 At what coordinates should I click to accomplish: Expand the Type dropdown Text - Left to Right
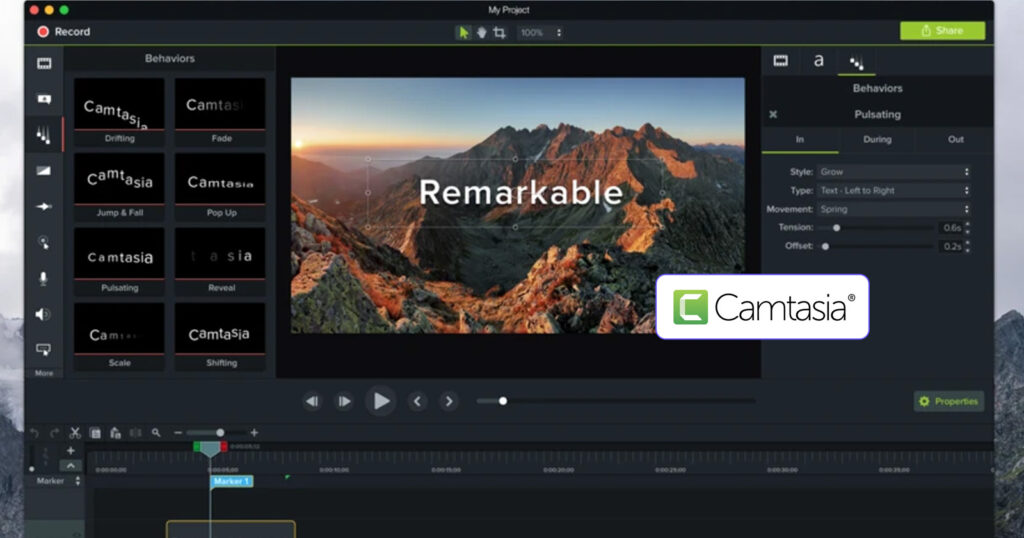pyautogui.click(x=893, y=190)
